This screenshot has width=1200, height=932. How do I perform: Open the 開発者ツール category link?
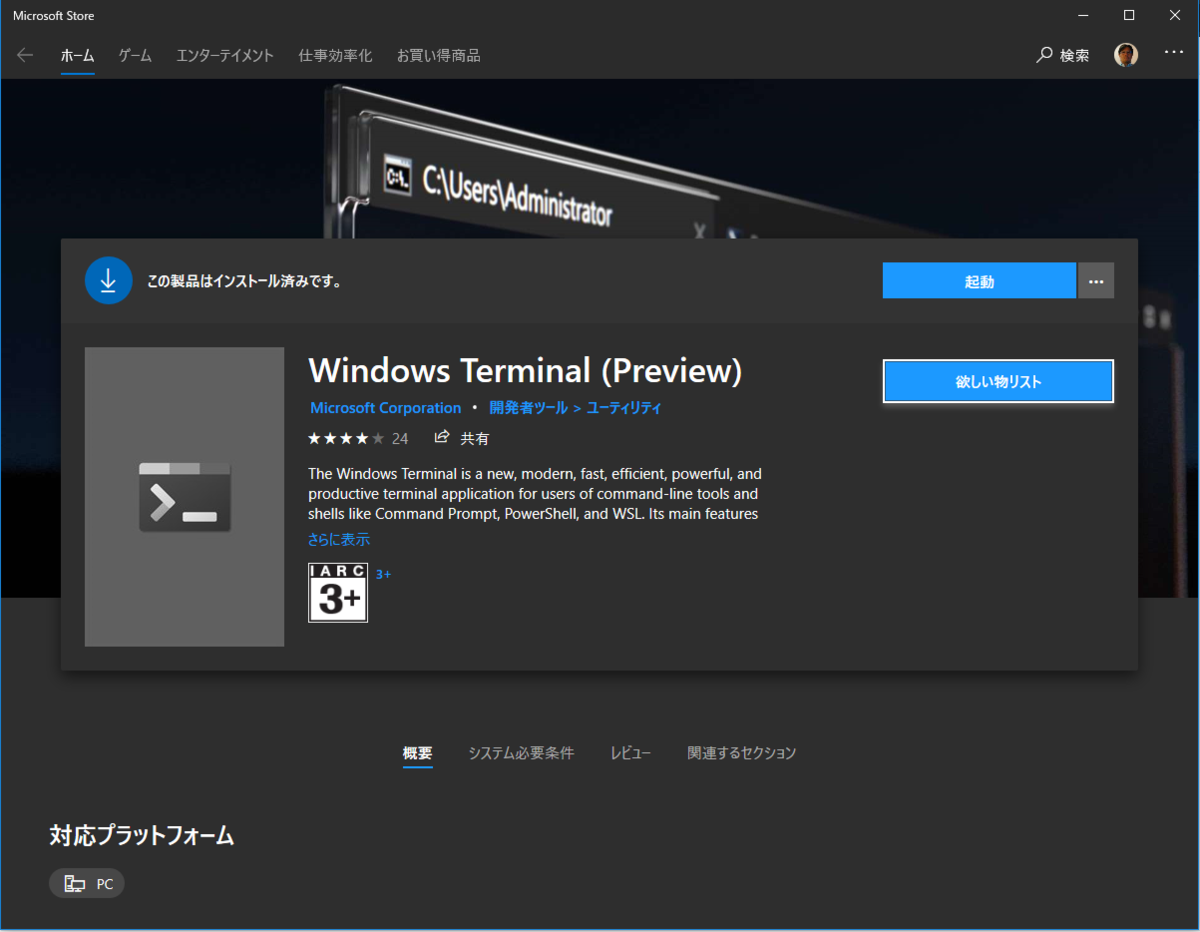click(528, 408)
